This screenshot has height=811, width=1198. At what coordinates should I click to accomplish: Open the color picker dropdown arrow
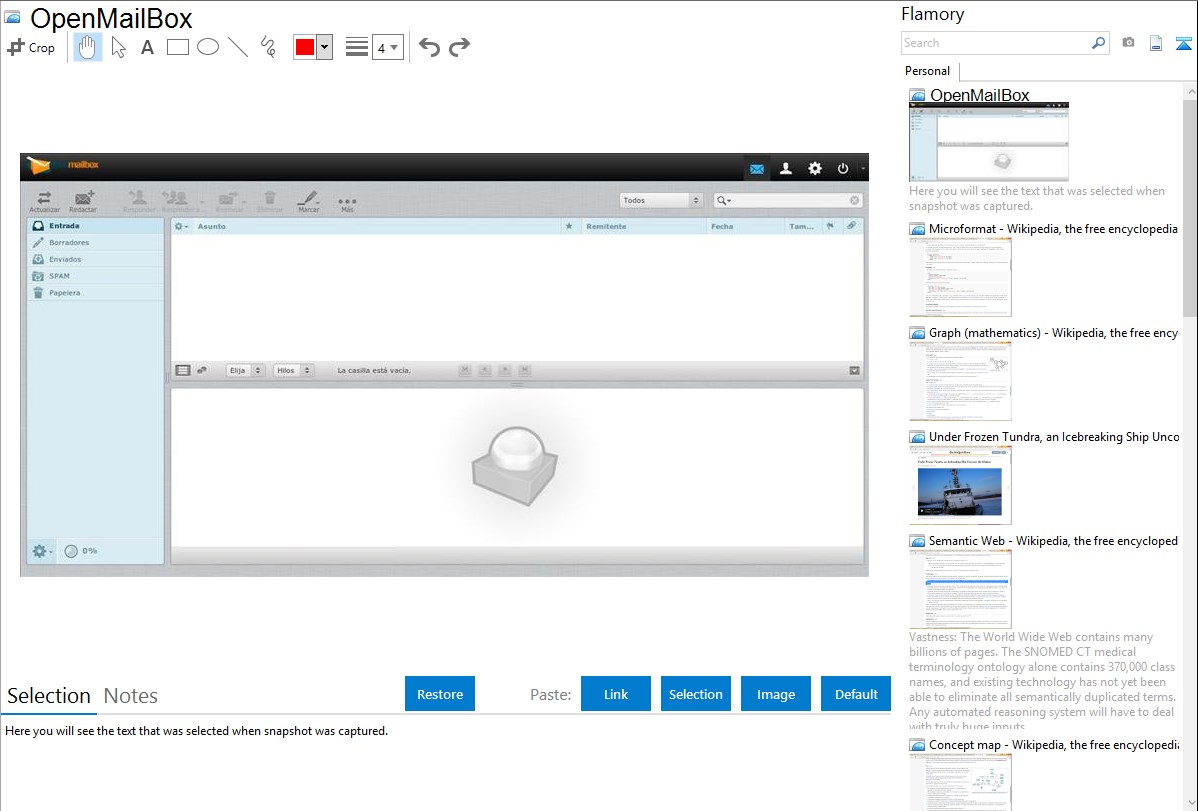pyautogui.click(x=324, y=47)
